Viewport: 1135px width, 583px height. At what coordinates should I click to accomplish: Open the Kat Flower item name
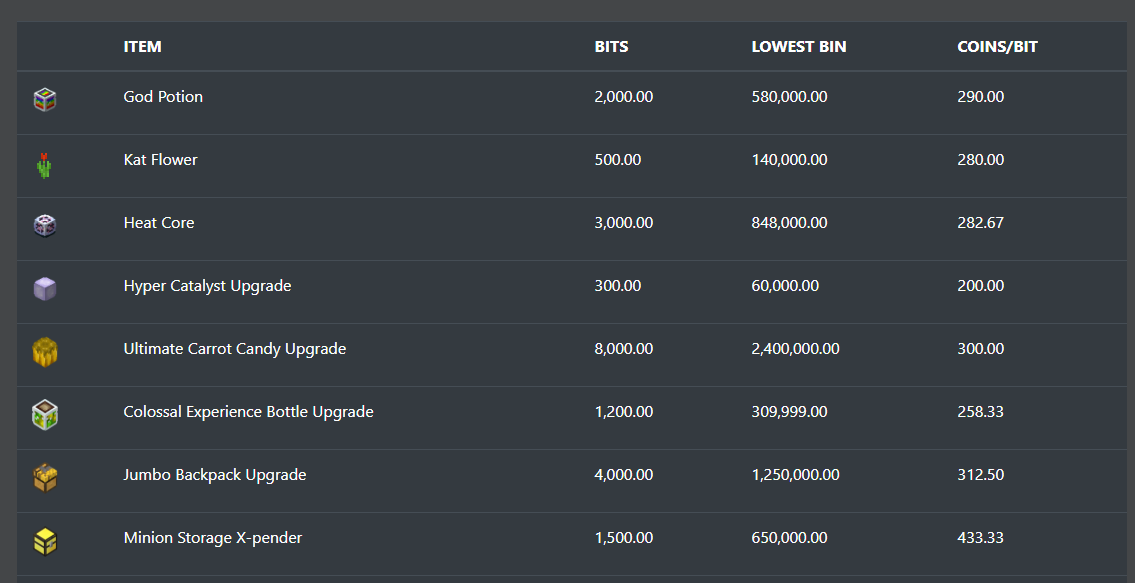tap(160, 159)
